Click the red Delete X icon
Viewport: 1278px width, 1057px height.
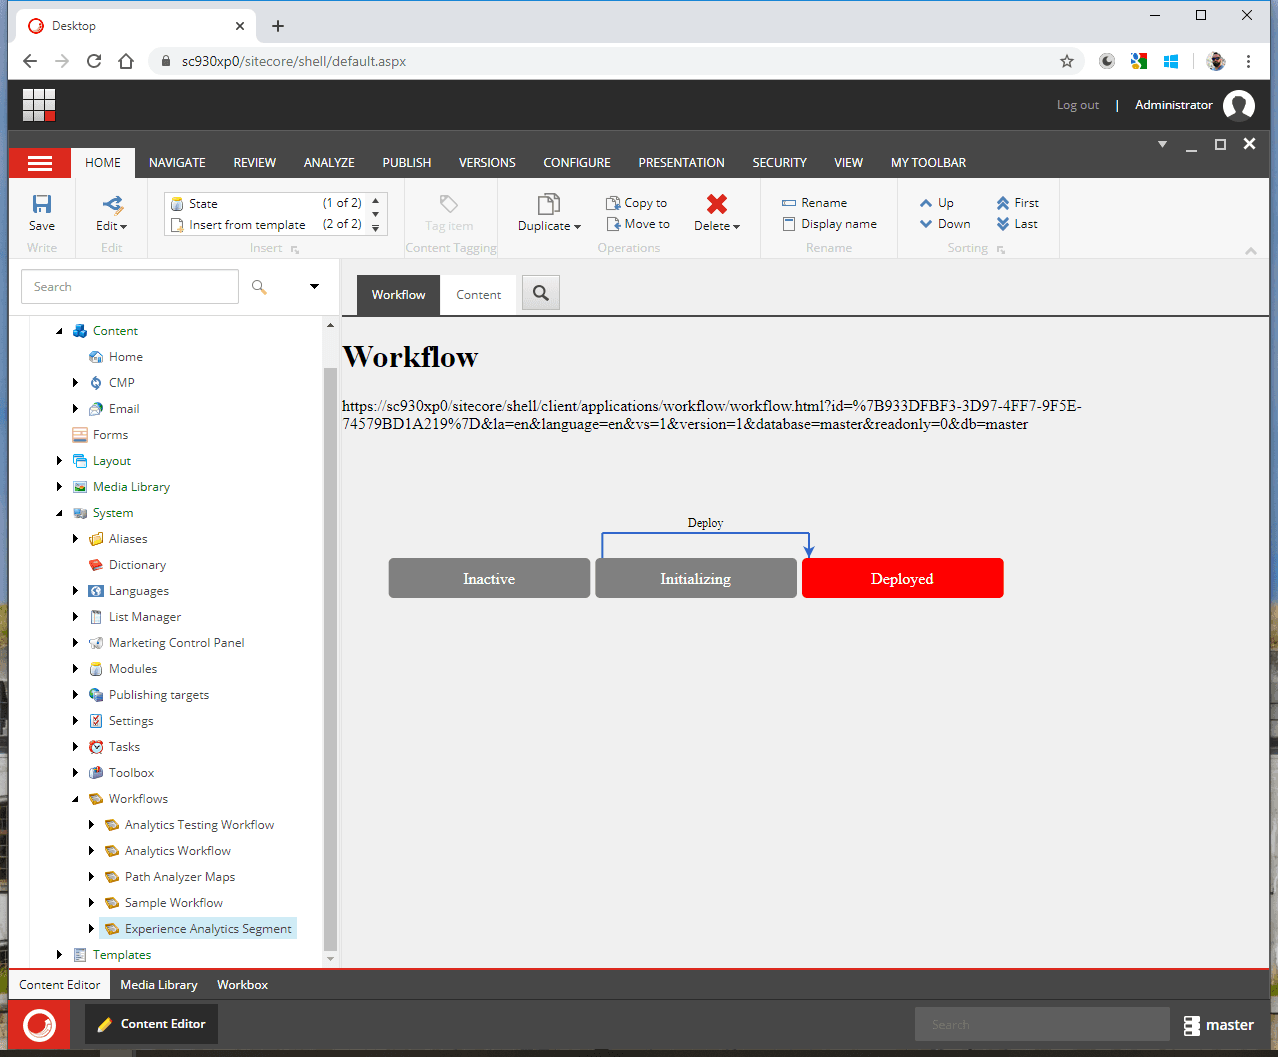pos(716,204)
